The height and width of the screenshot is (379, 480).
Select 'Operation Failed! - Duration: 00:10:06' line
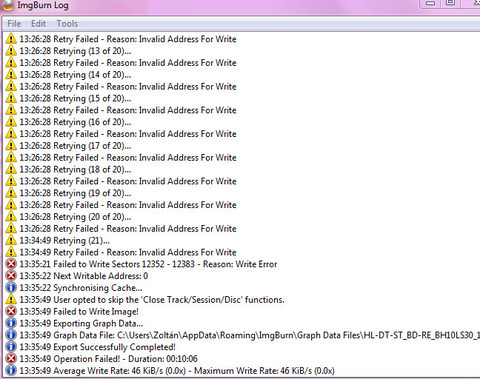click(x=109, y=359)
